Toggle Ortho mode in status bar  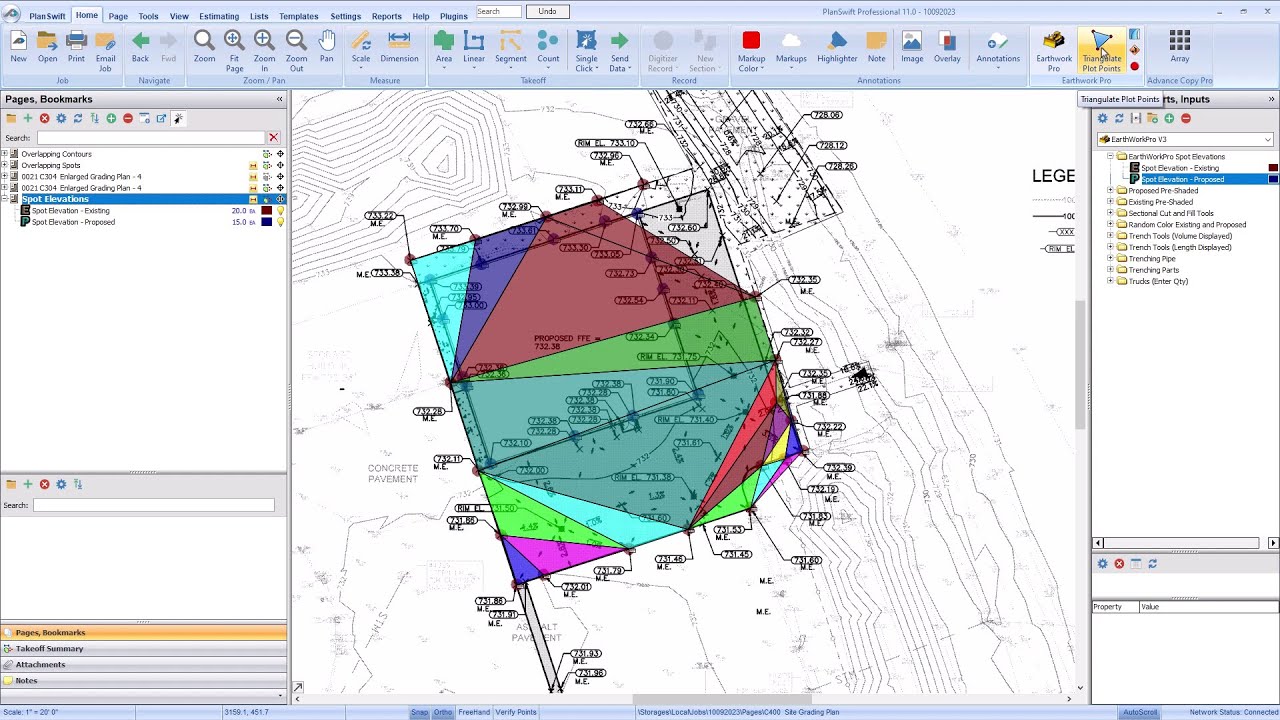click(443, 712)
